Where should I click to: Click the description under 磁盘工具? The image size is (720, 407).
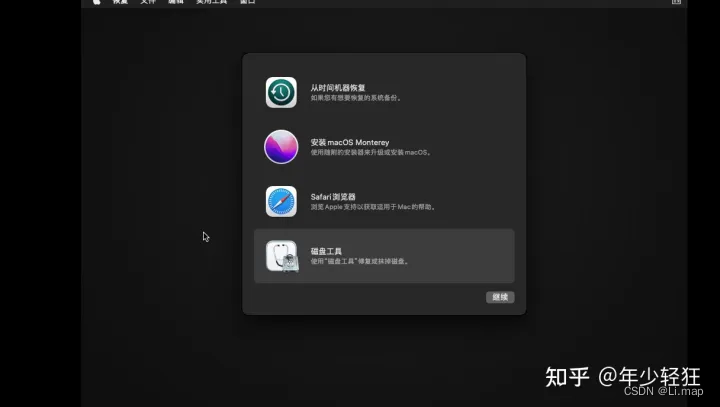[x=360, y=261]
